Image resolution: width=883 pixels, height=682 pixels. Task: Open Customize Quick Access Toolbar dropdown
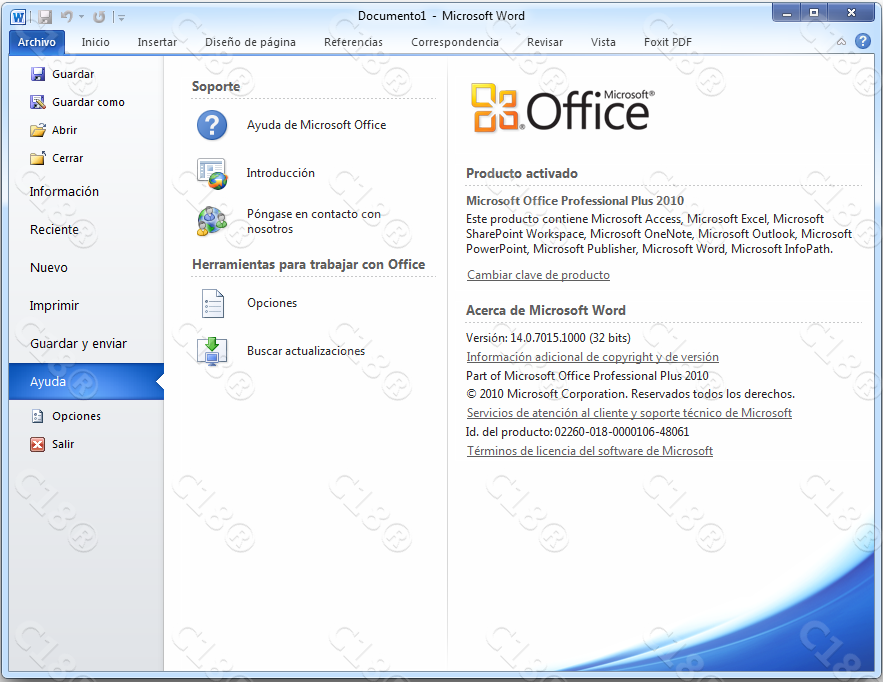(120, 17)
